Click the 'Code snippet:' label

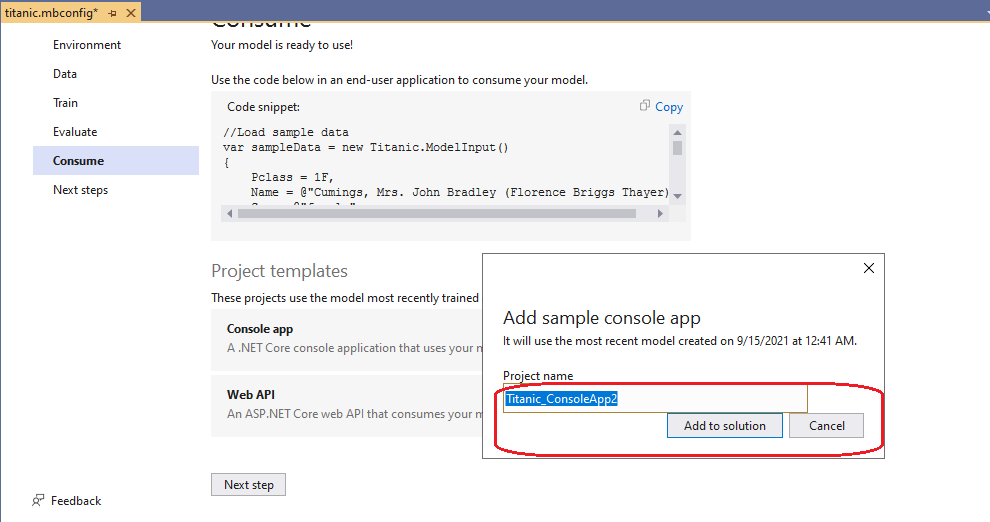pos(263,107)
